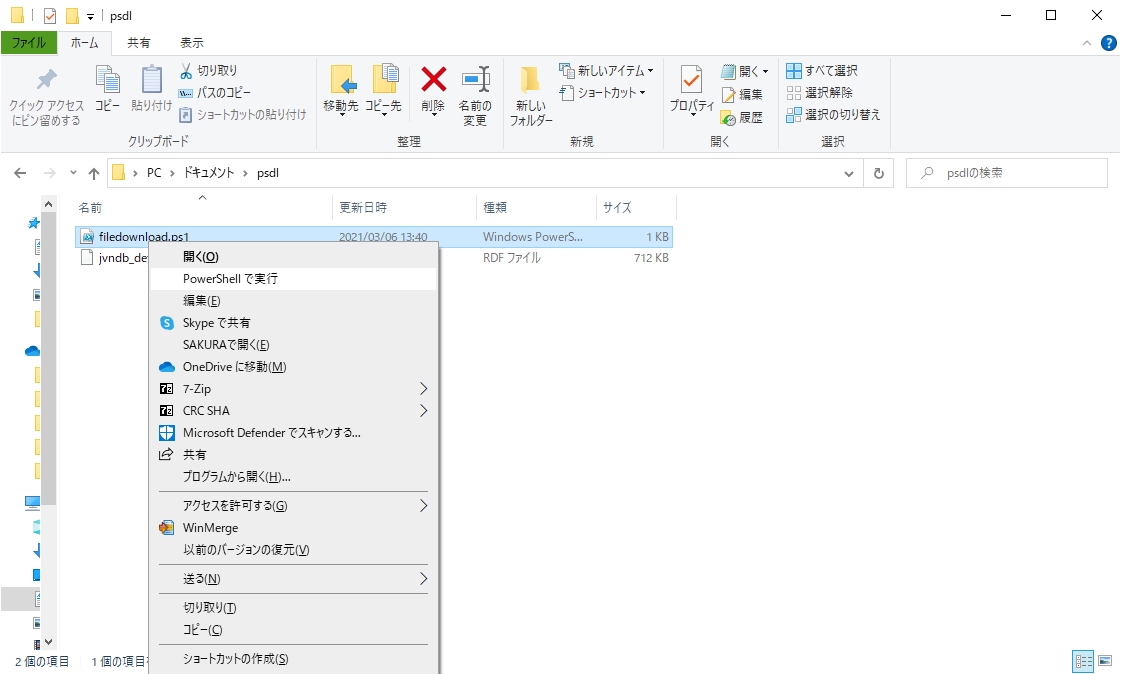Click Select All (すべて選択)
Image resolution: width=1121 pixels, height=674 pixels.
[822, 71]
